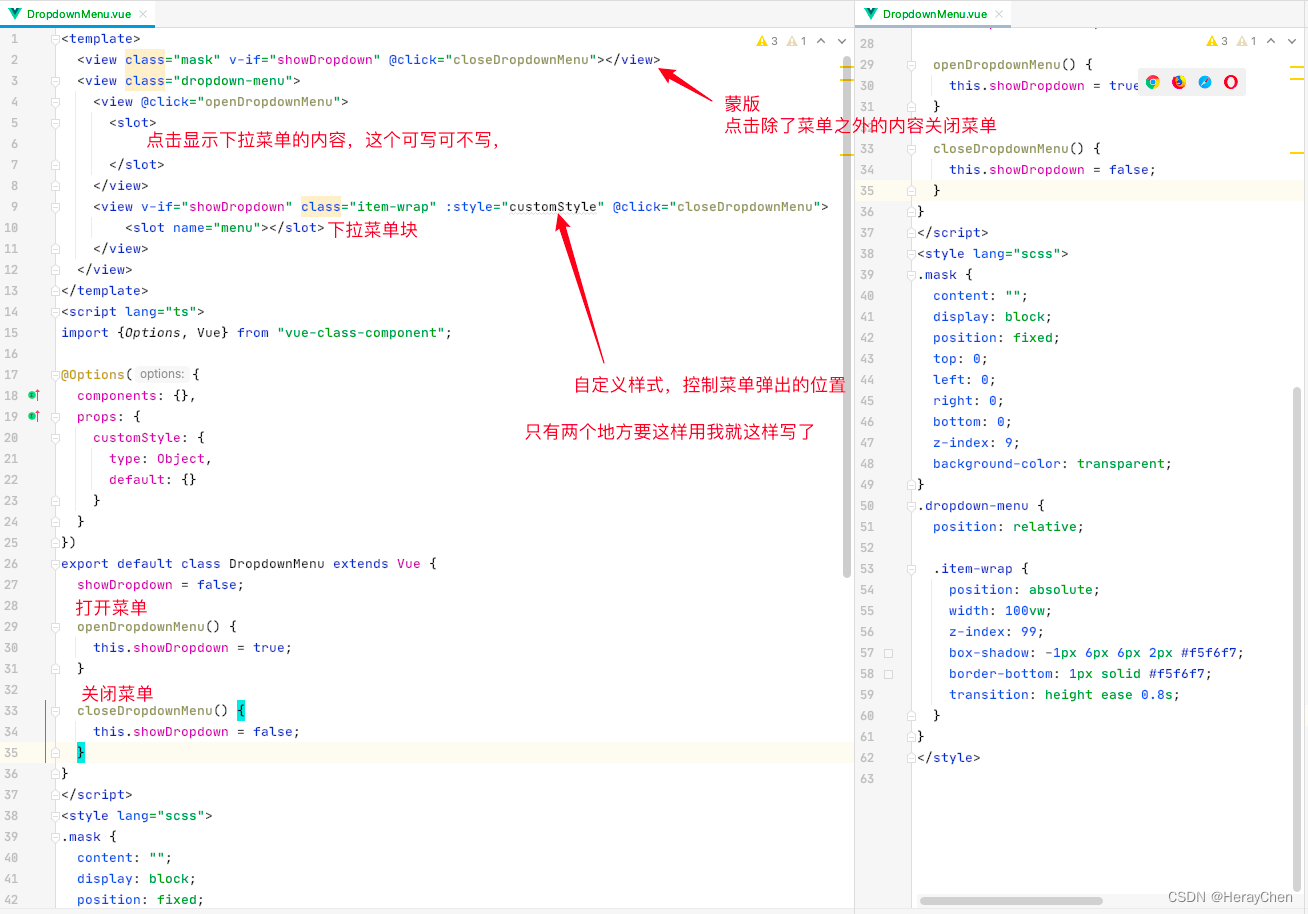Screen dimensions: 1308x914
Task: Click line number 63 in right gutter
Action: click(867, 778)
